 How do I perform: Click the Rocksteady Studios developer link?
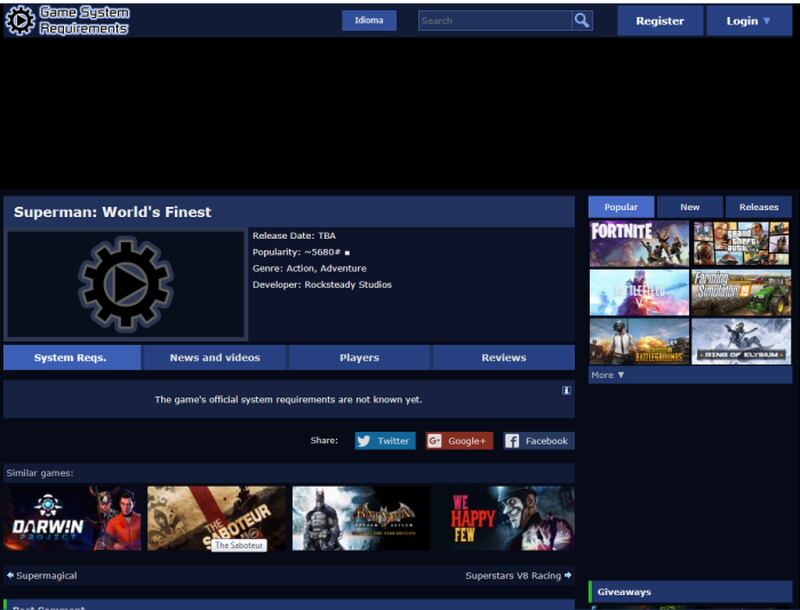(348, 285)
